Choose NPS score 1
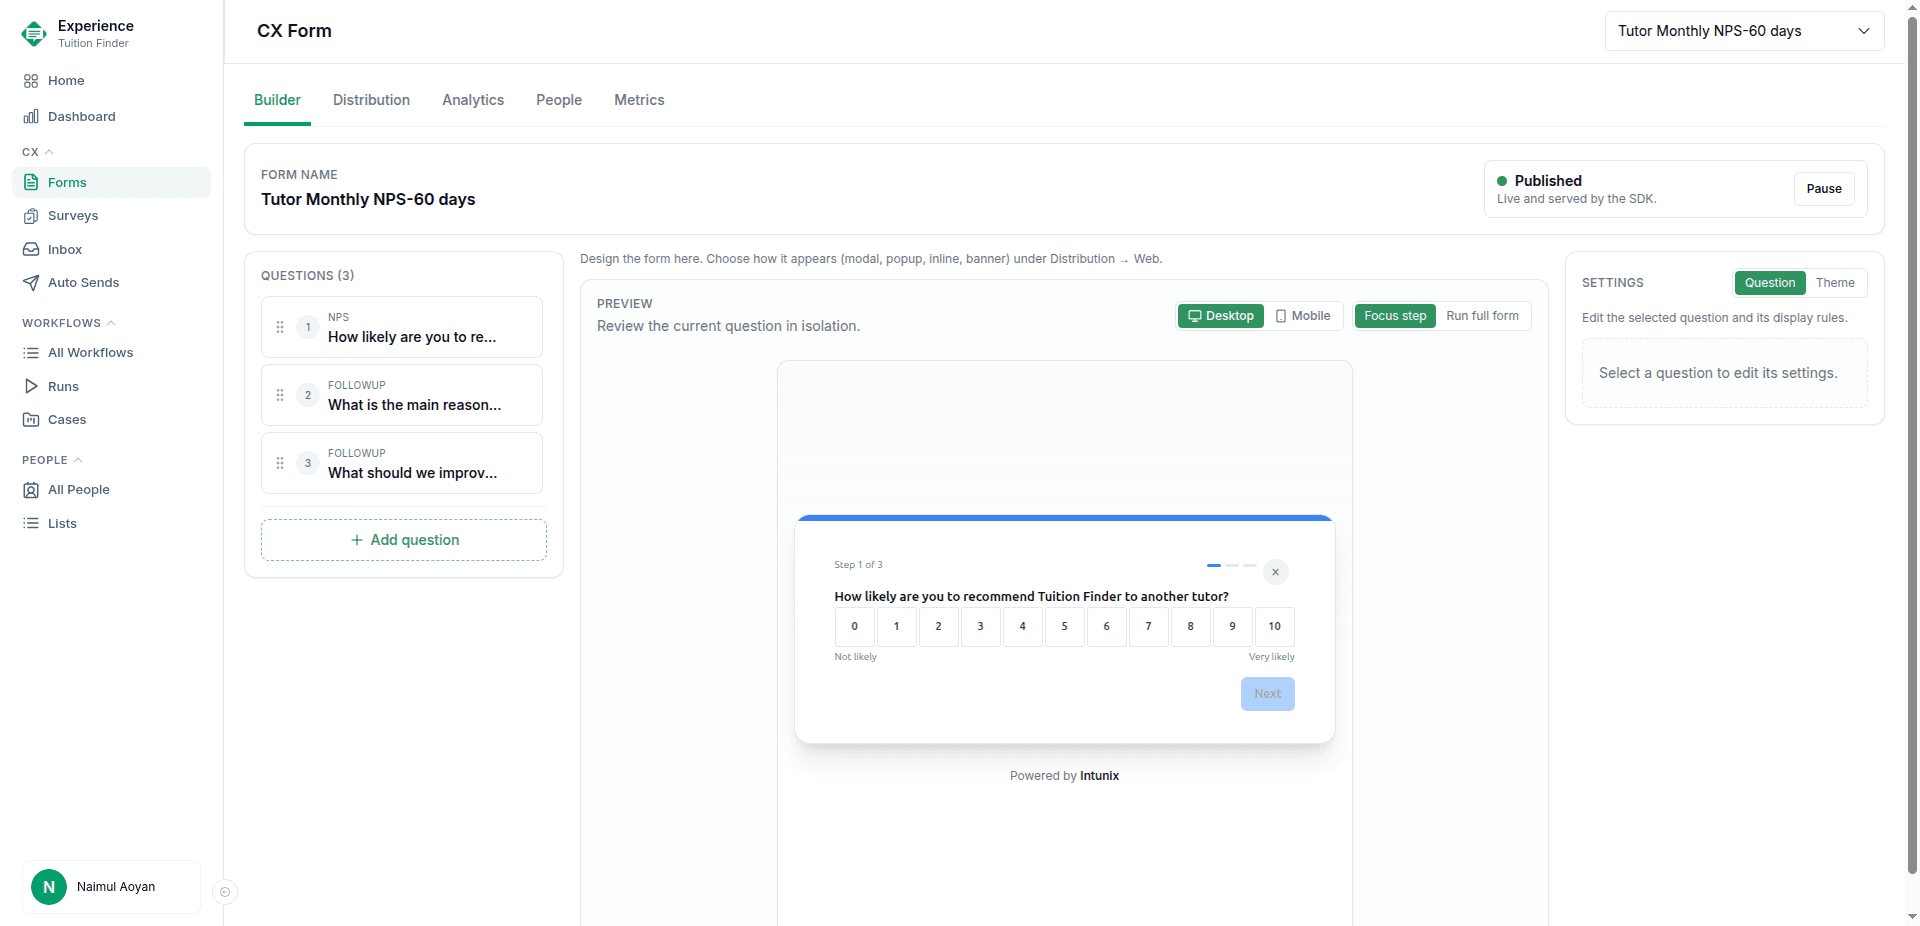Screen dimensions: 1920x926 pos(897,627)
